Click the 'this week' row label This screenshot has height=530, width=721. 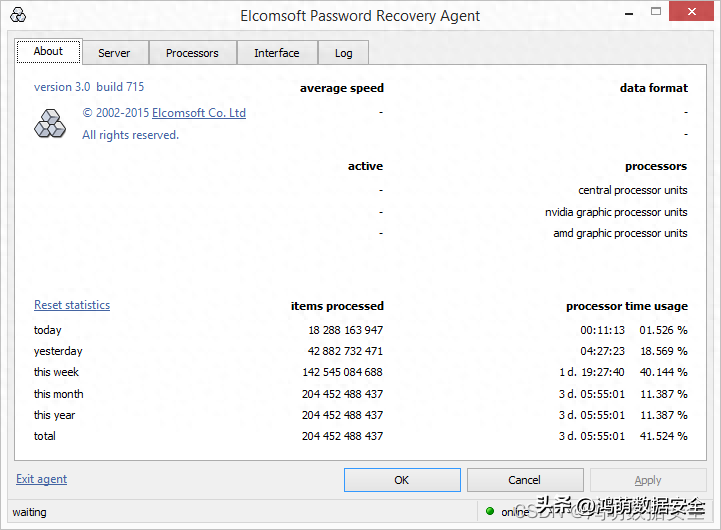(x=56, y=372)
